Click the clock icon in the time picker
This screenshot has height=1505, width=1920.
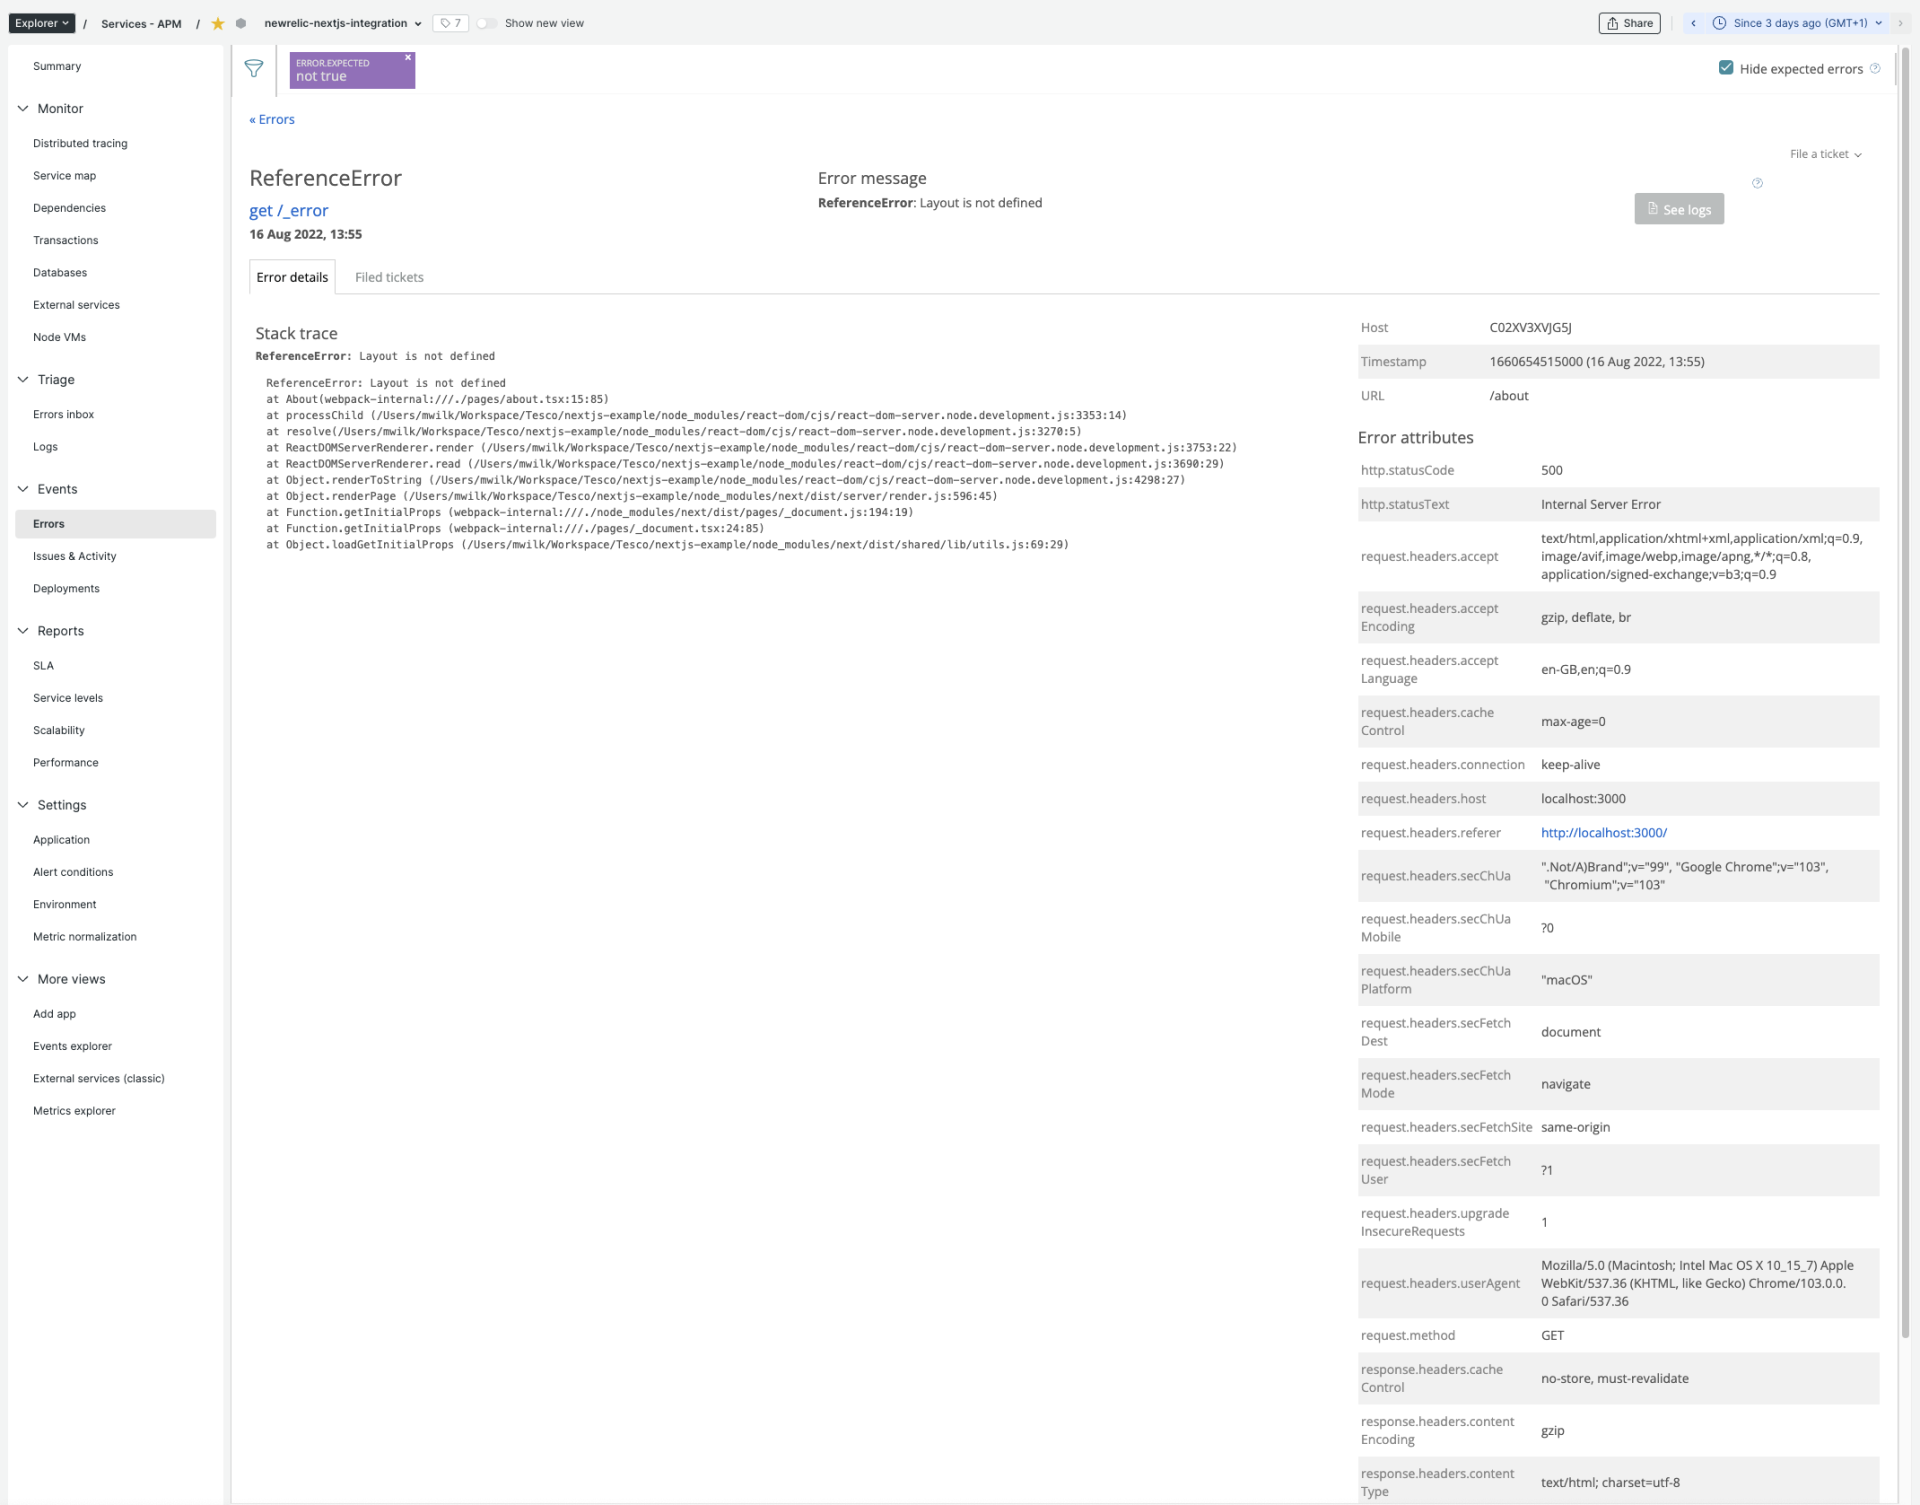pyautogui.click(x=1721, y=22)
